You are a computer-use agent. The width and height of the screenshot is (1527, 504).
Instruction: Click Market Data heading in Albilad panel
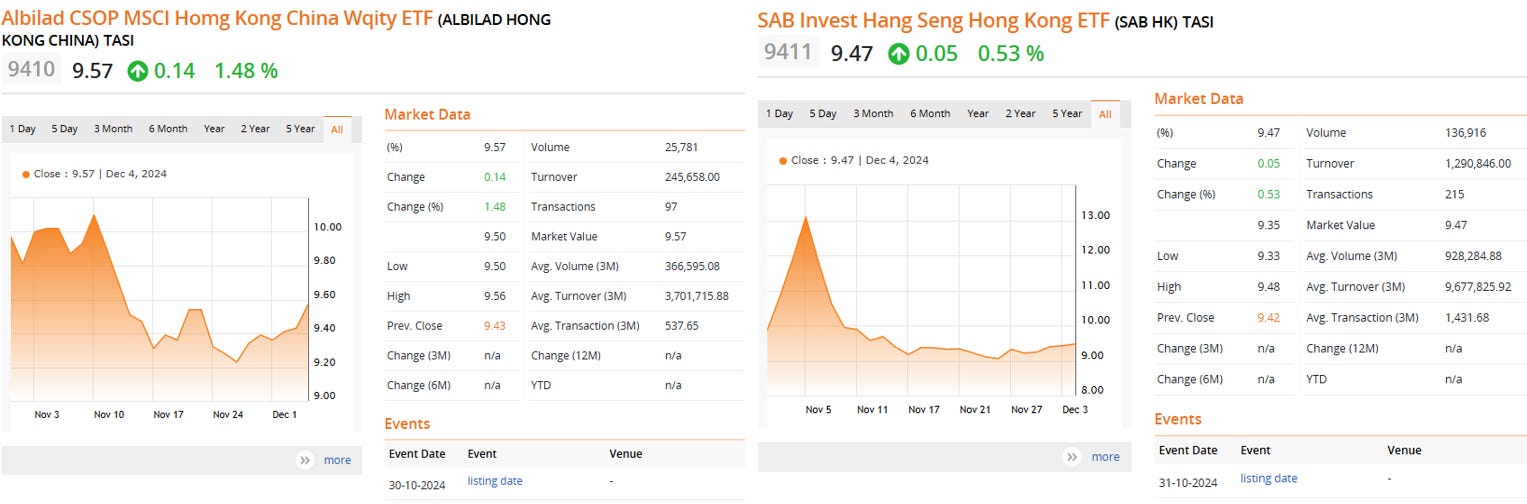pos(427,115)
